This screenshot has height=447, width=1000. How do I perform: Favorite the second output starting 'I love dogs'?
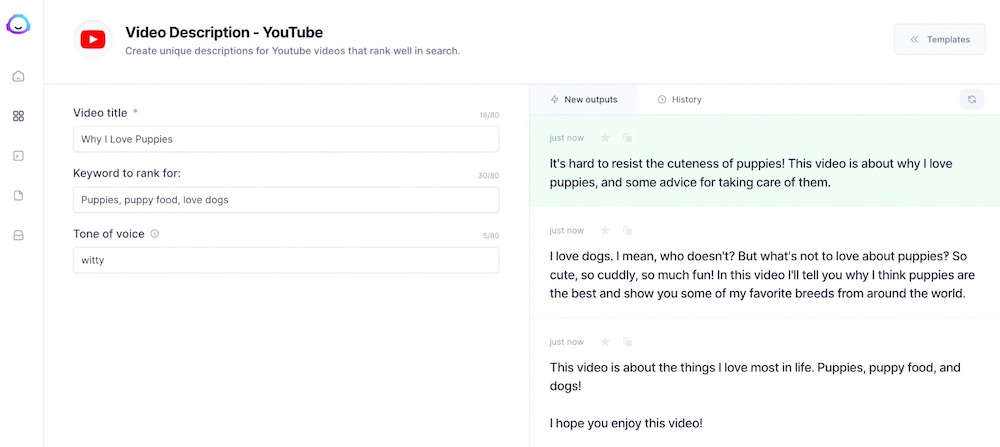tap(604, 231)
